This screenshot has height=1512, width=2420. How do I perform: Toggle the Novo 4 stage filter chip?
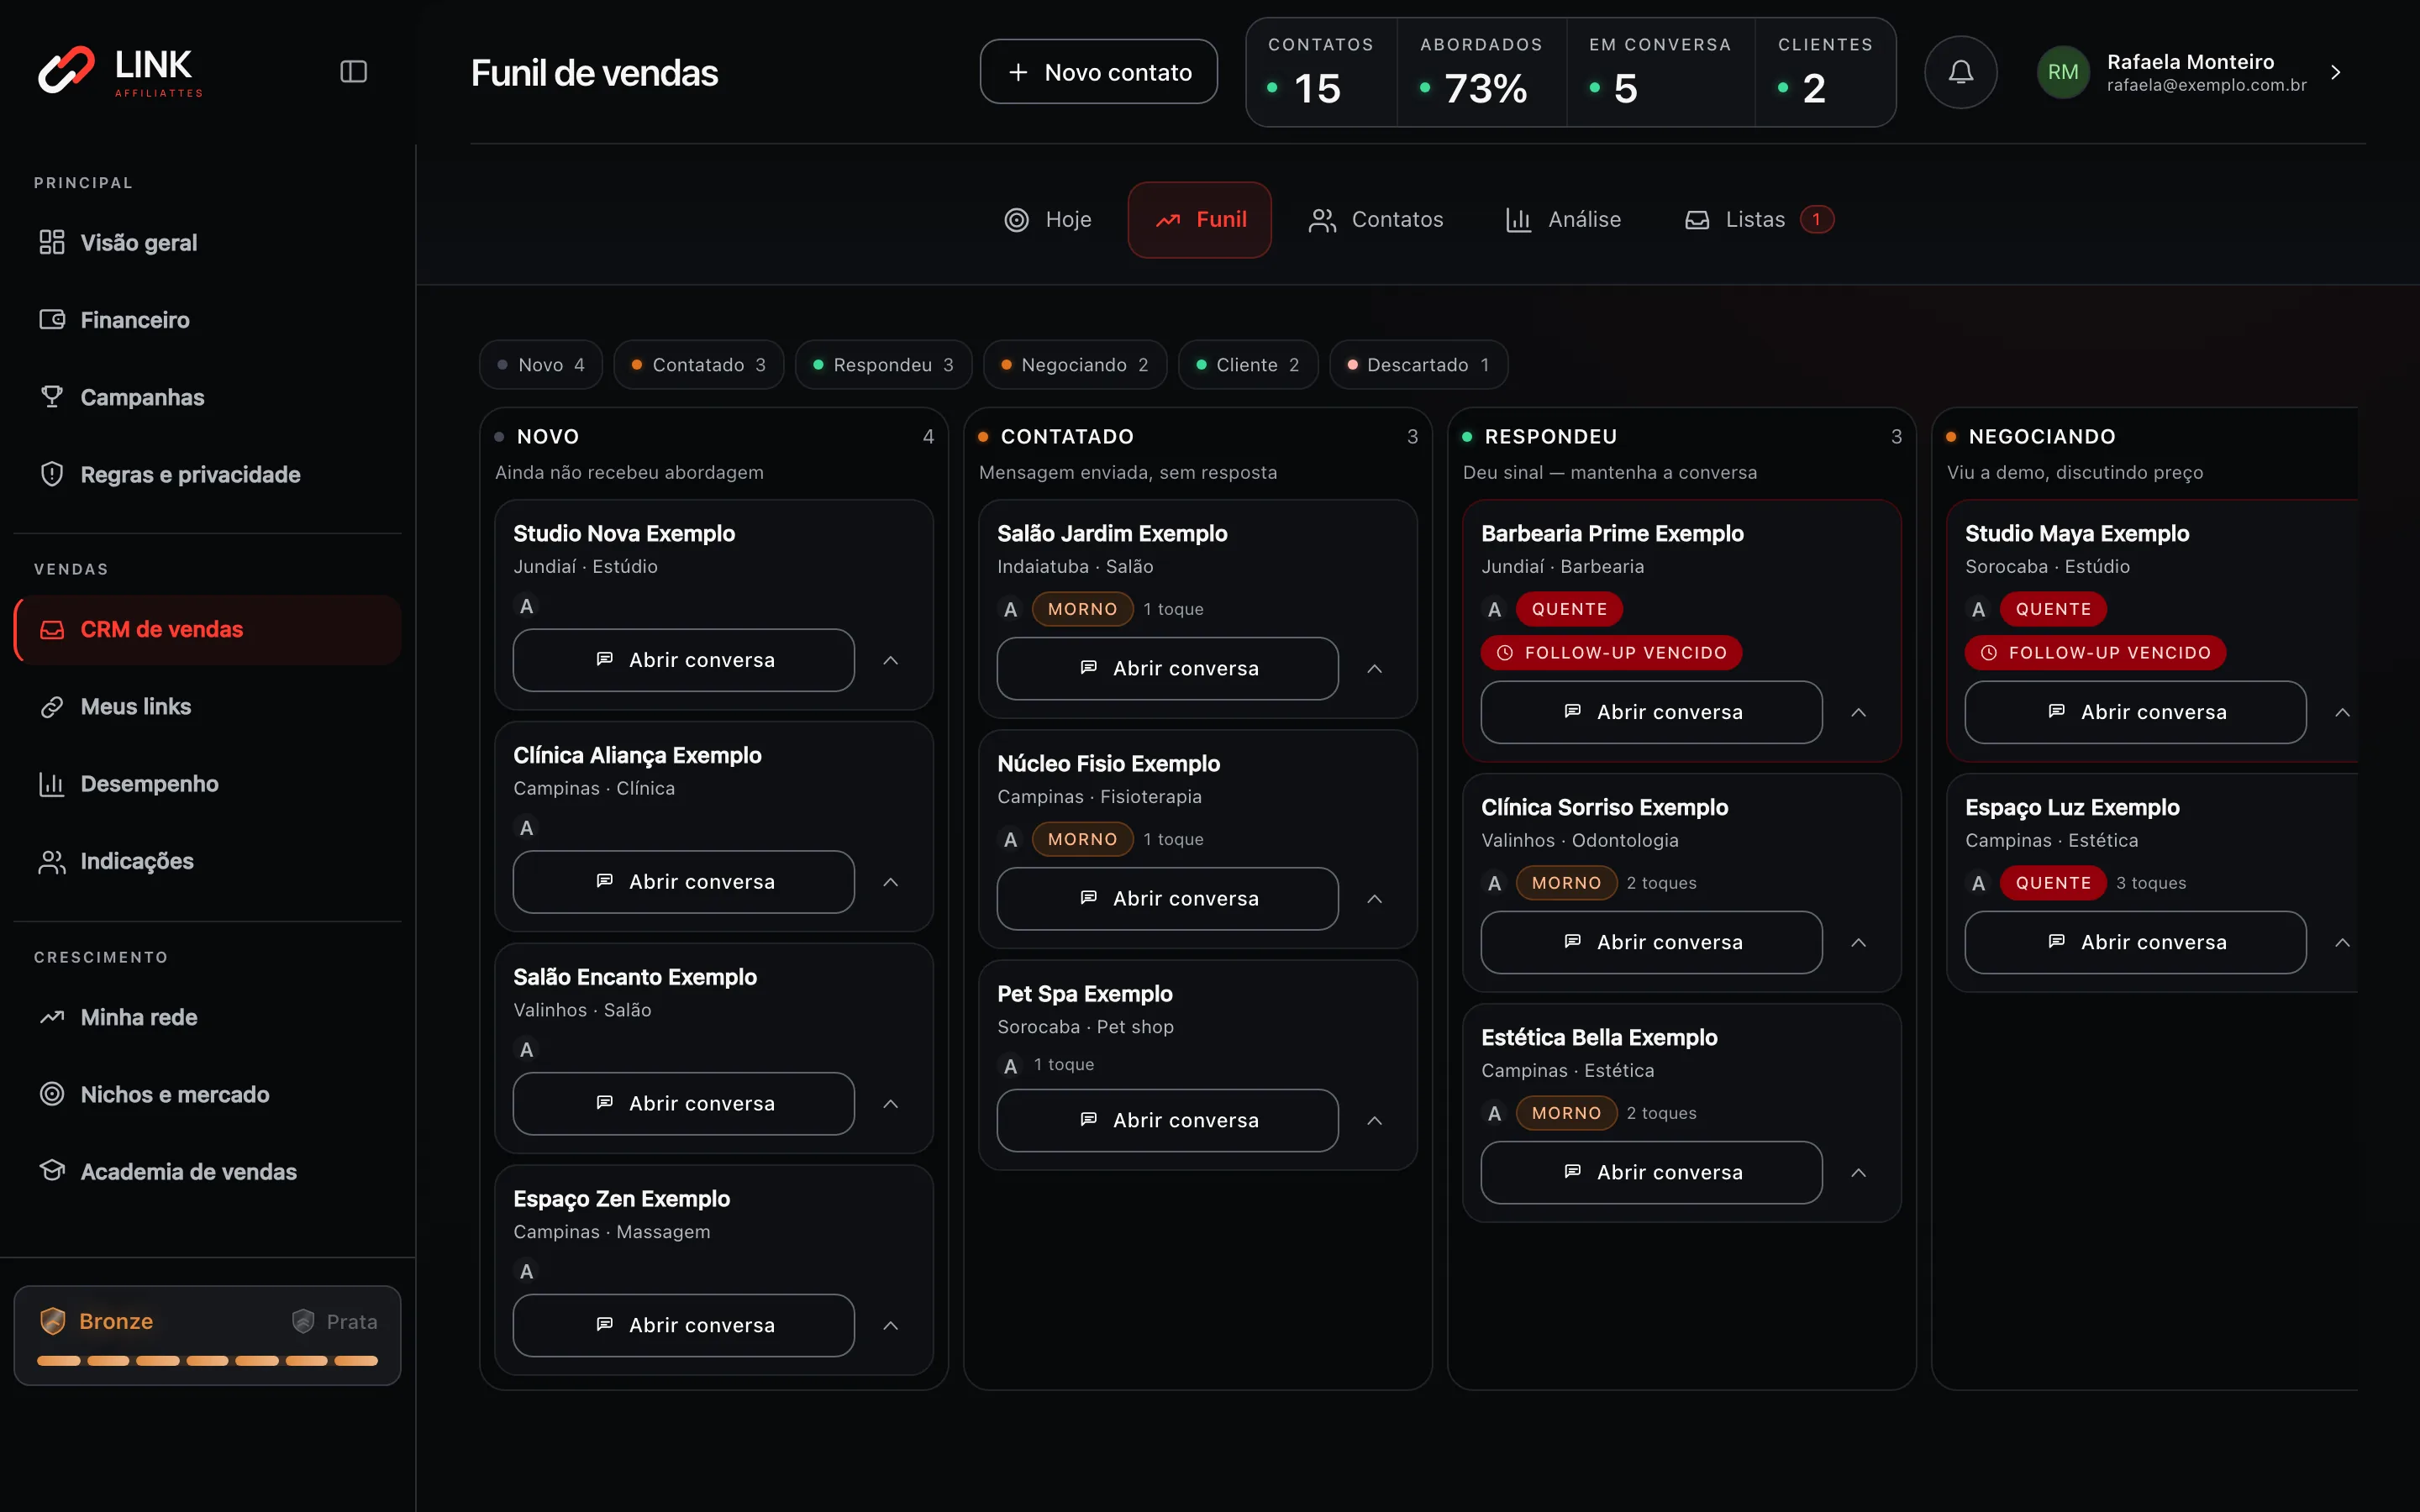541,365
